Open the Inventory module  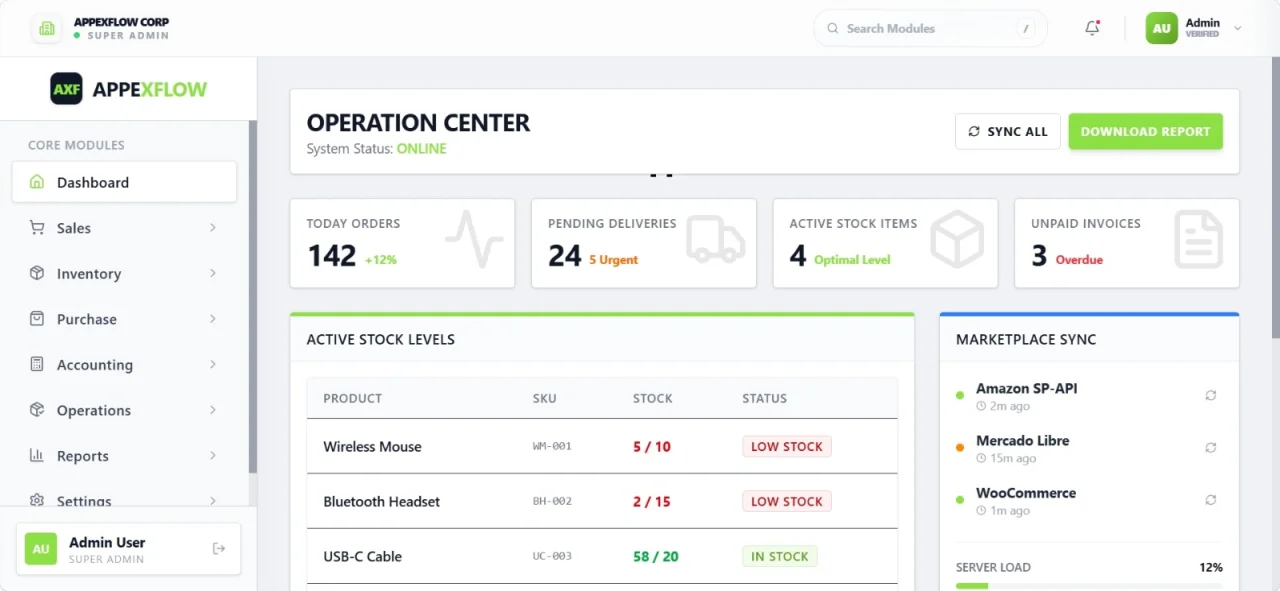pos(125,273)
